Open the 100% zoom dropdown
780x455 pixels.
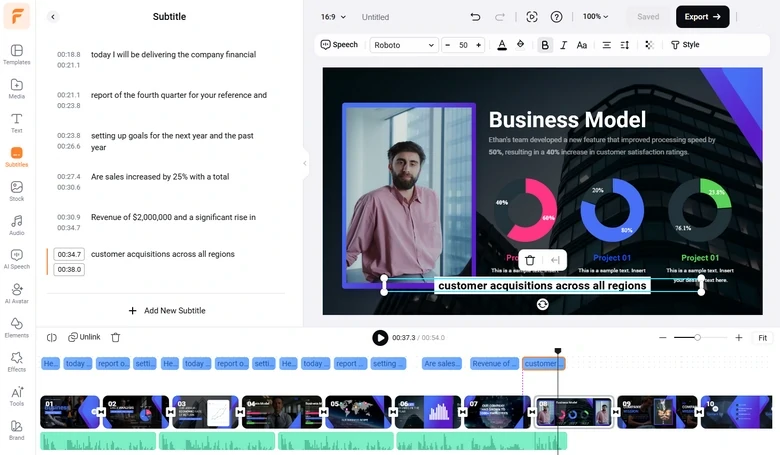point(595,16)
